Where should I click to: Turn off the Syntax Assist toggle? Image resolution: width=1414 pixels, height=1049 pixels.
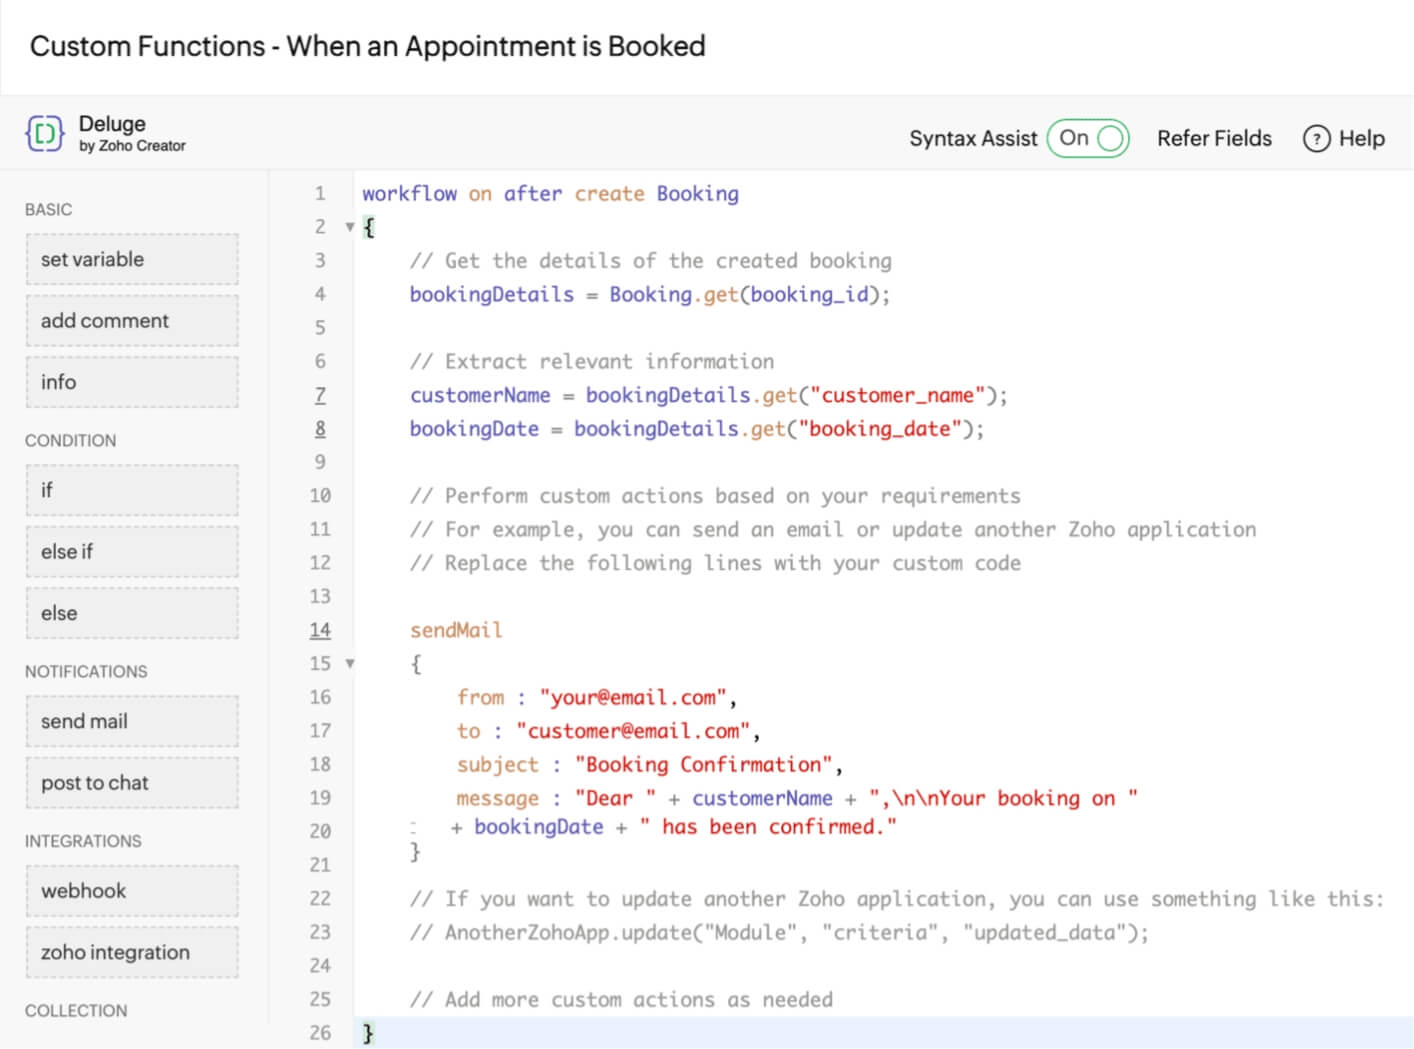click(x=1088, y=138)
